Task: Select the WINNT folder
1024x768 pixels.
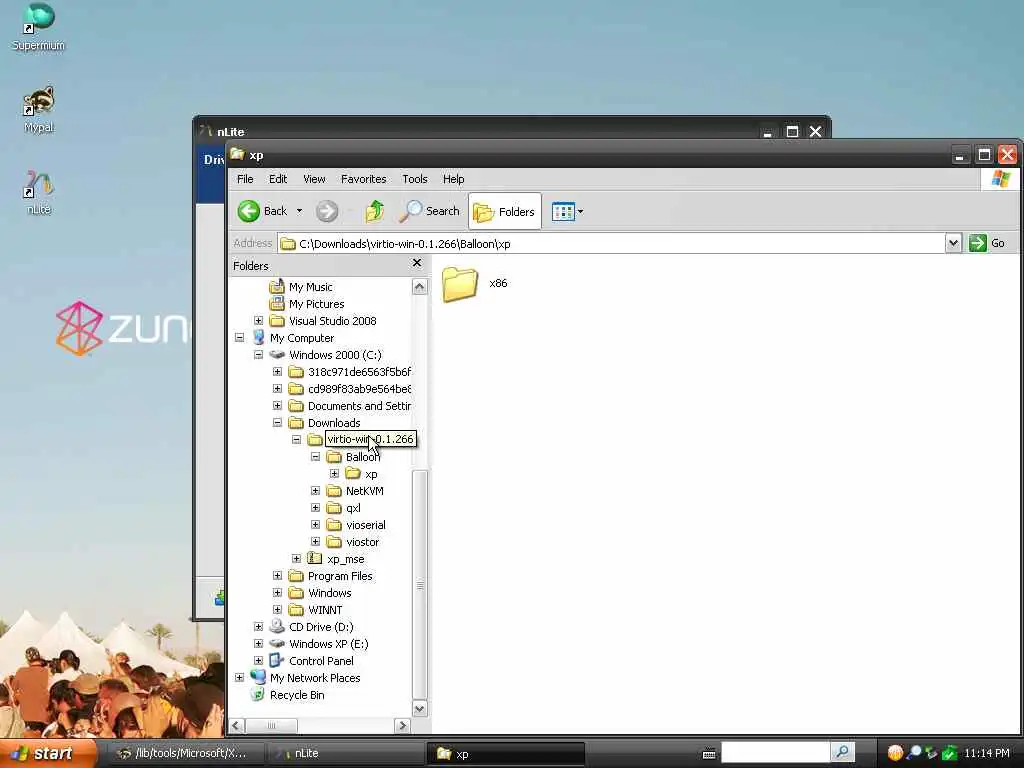Action: [x=325, y=610]
